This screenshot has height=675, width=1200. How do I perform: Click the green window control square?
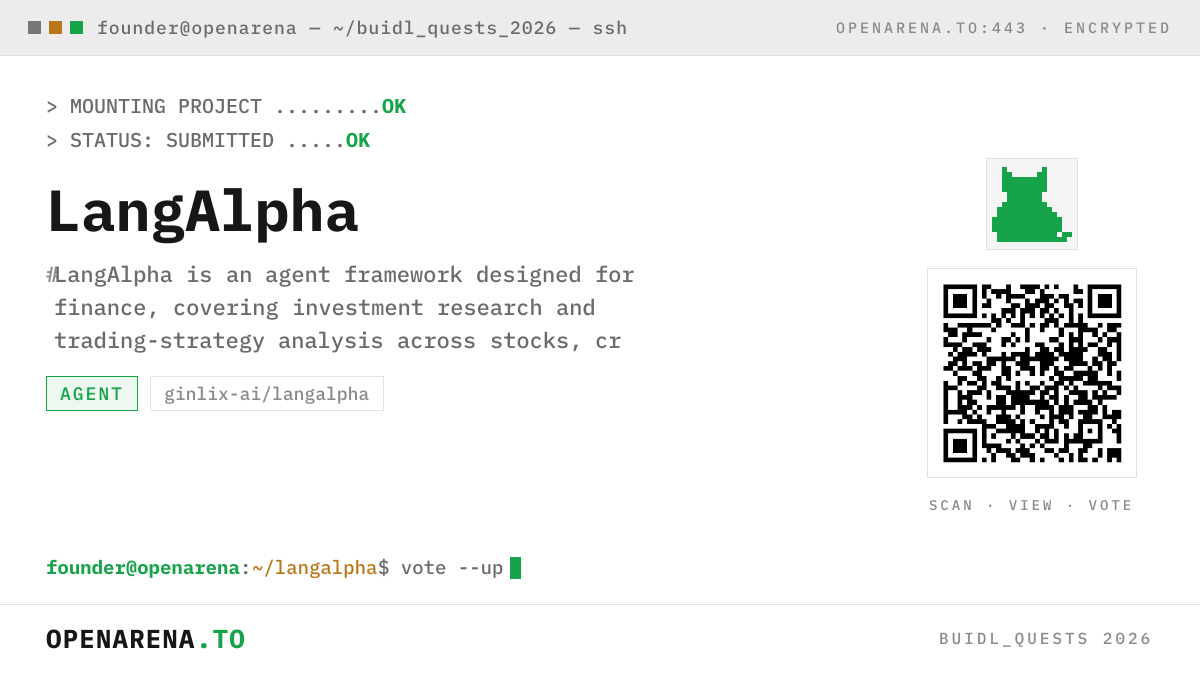coord(76,28)
